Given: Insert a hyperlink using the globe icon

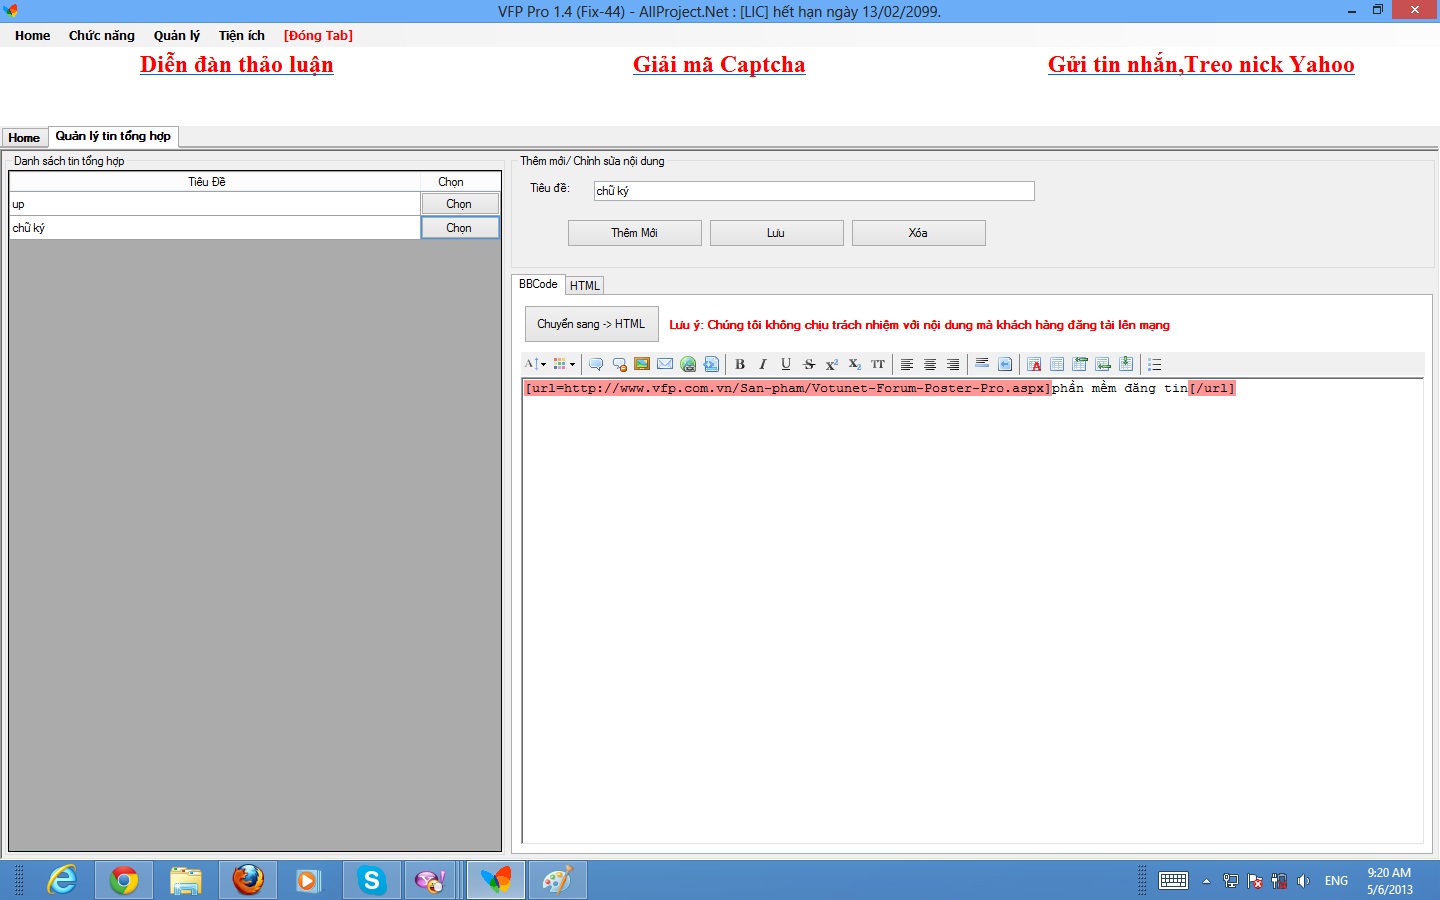Looking at the screenshot, I should click(x=688, y=364).
